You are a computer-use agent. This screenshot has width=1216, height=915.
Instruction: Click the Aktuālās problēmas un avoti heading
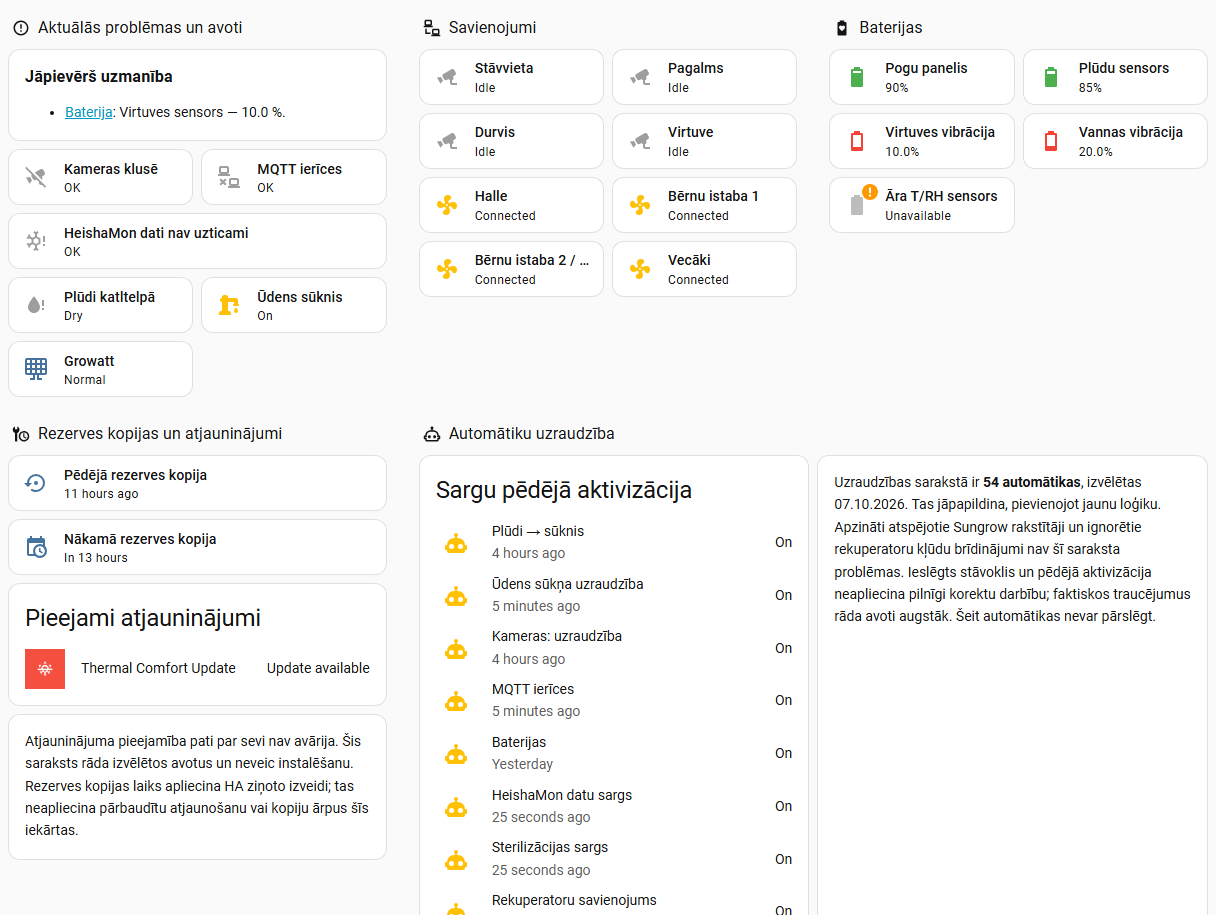tap(140, 28)
